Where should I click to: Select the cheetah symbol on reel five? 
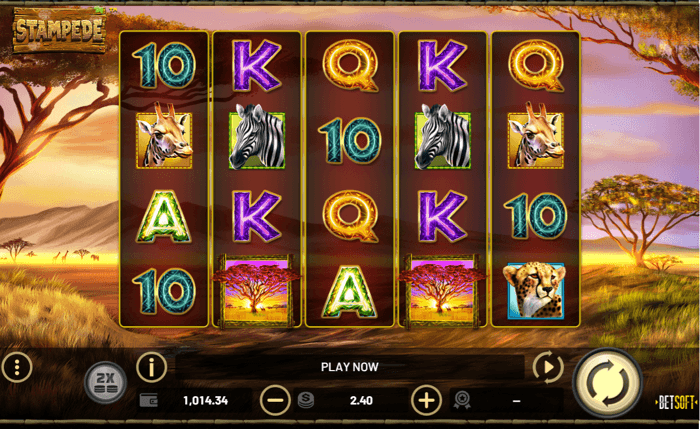point(535,291)
